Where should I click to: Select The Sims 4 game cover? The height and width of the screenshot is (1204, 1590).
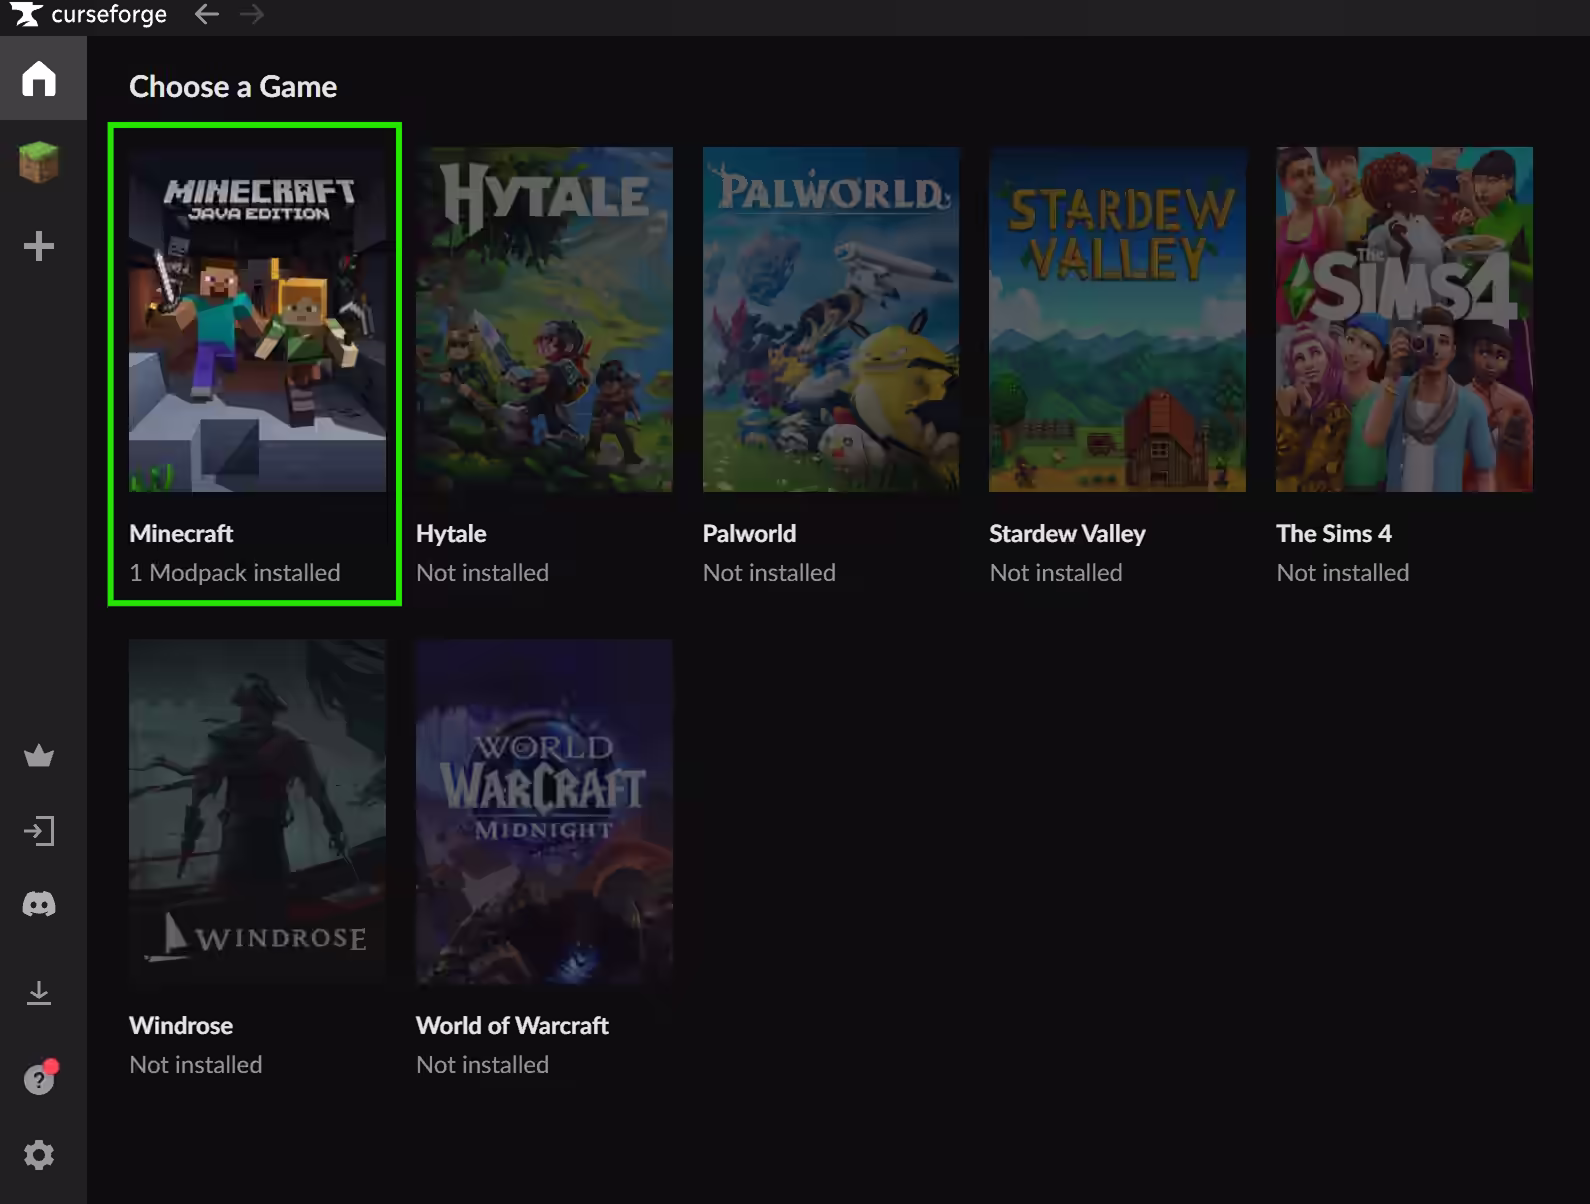click(x=1404, y=319)
